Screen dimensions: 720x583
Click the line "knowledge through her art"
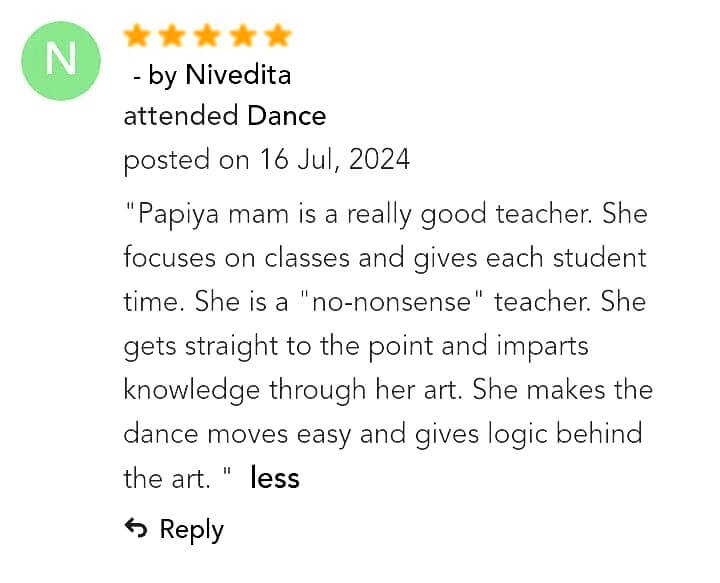tap(388, 389)
